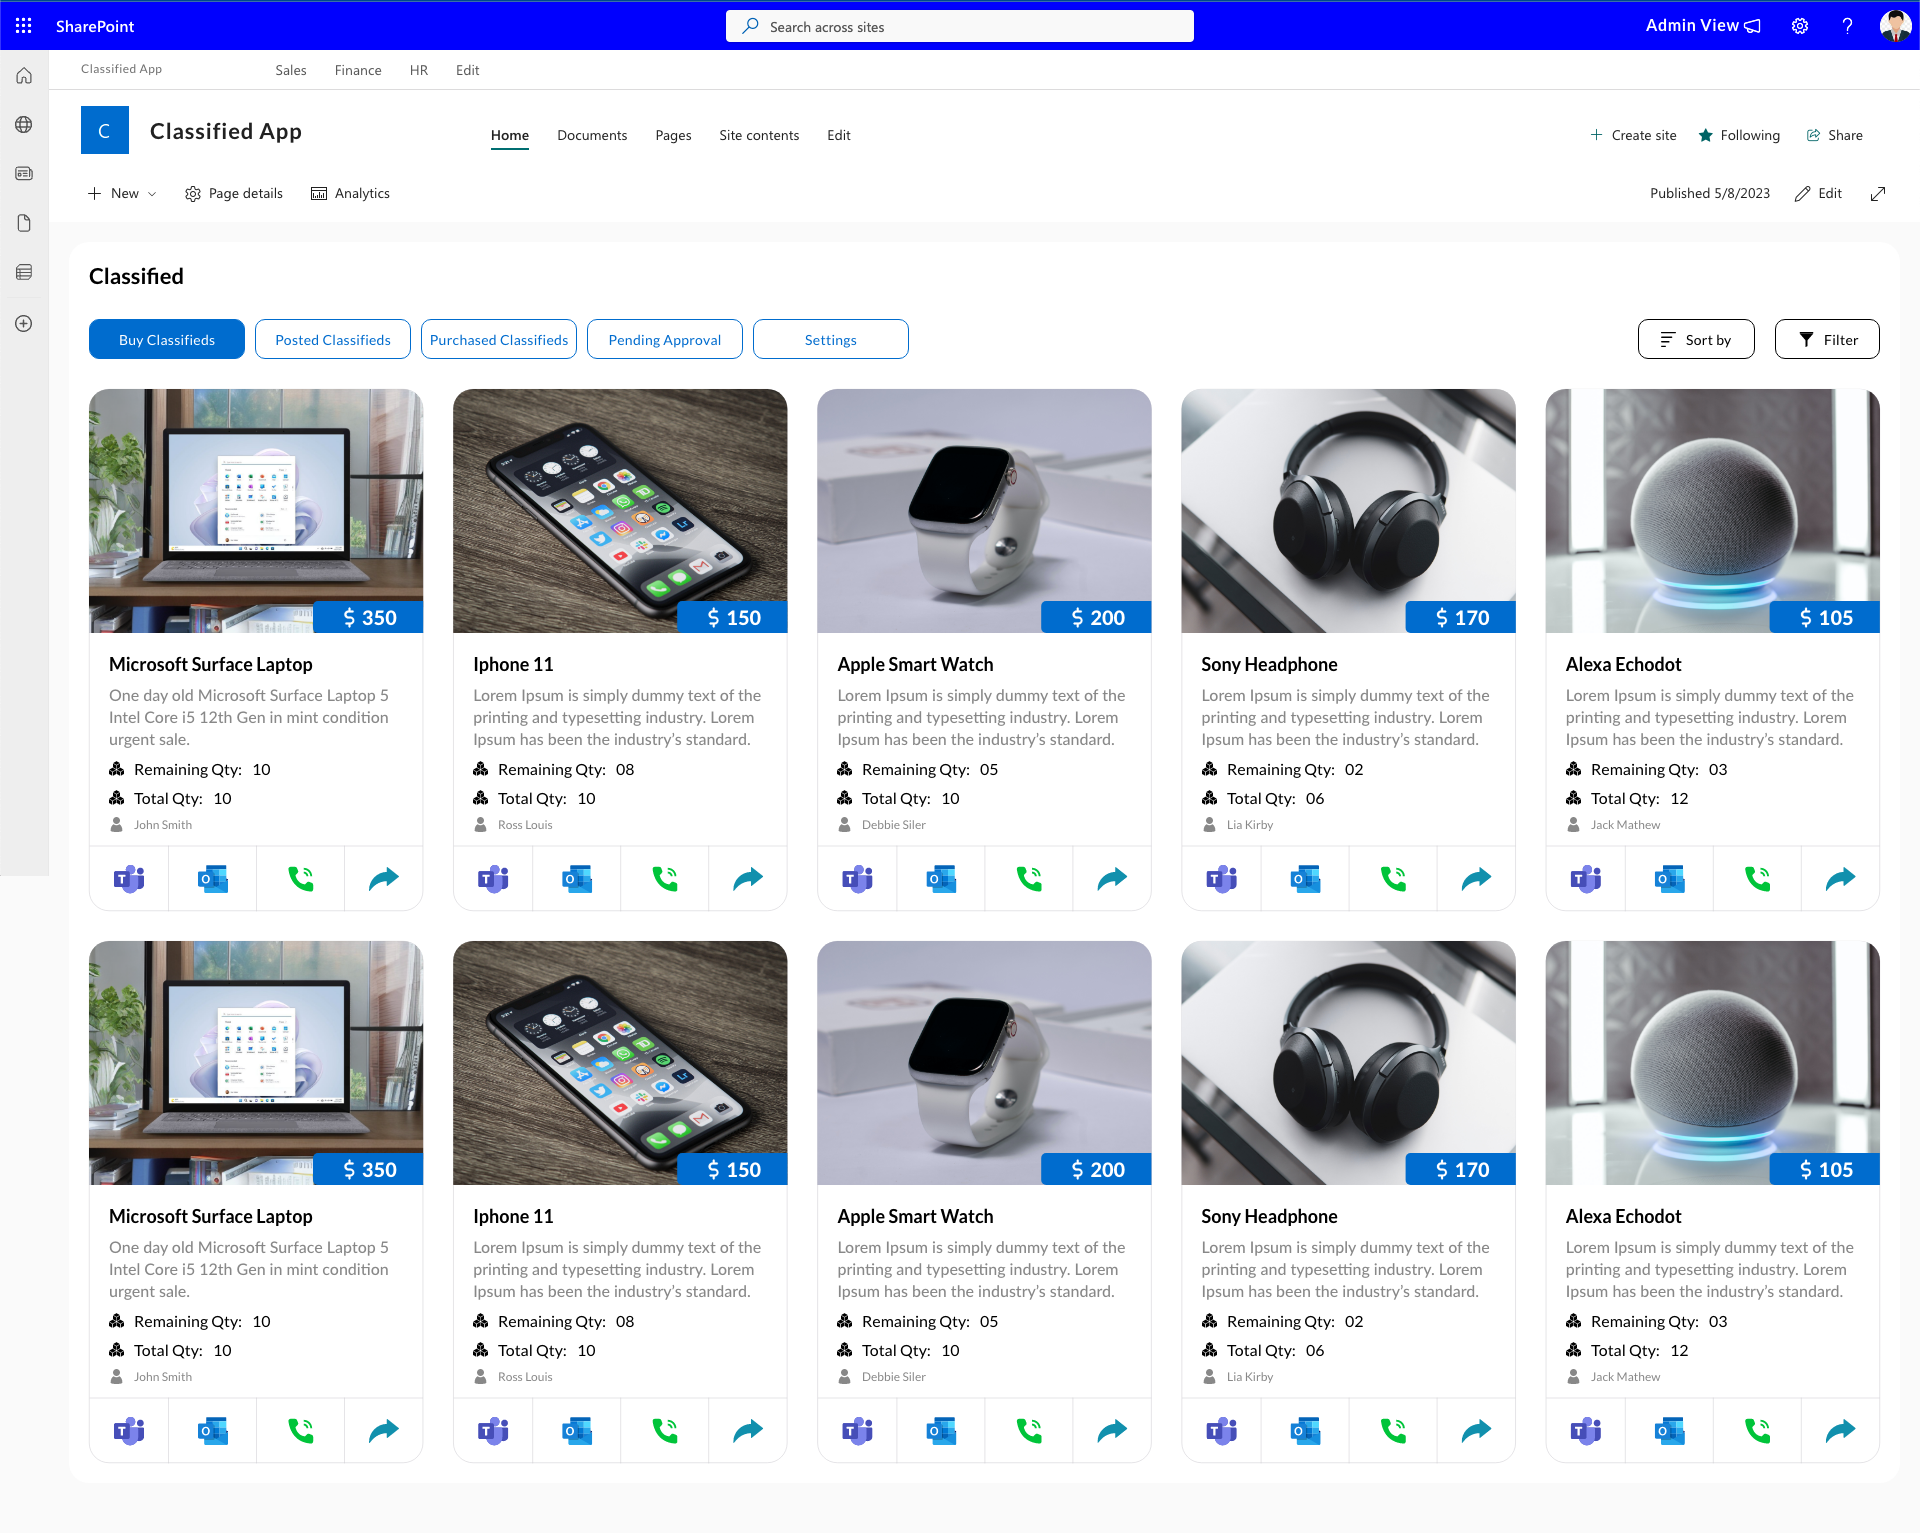The width and height of the screenshot is (1920, 1533).
Task: Click second-row Alexa Echodot product image
Action: (x=1712, y=1062)
